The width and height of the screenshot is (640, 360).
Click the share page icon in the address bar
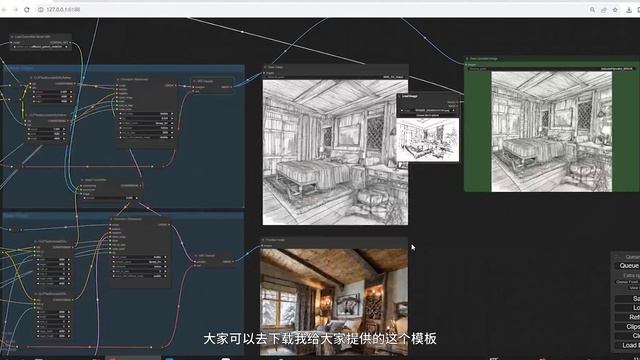[604, 10]
